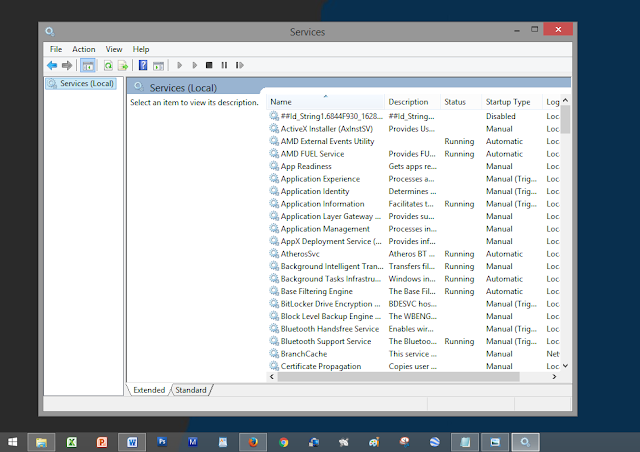Screen dimensions: 640x452
Task: Open the Windows Start button
Action: pos(13,442)
